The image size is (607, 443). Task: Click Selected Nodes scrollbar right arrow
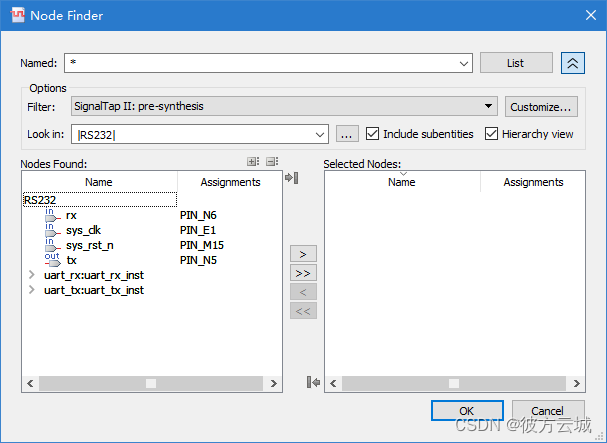pyautogui.click(x=577, y=383)
